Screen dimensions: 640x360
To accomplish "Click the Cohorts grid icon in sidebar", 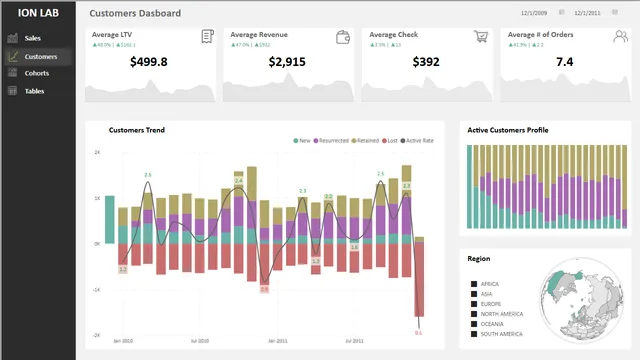I will (13, 73).
